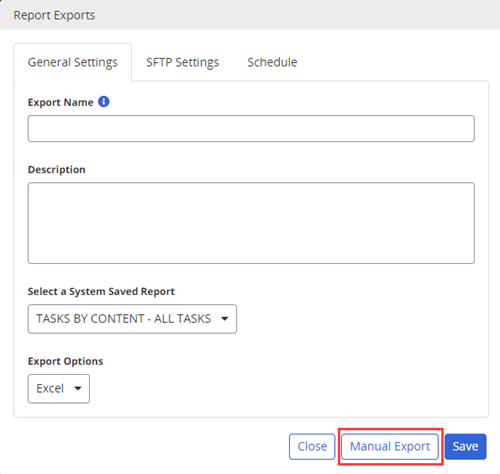Click inside the Description text area

(x=251, y=223)
